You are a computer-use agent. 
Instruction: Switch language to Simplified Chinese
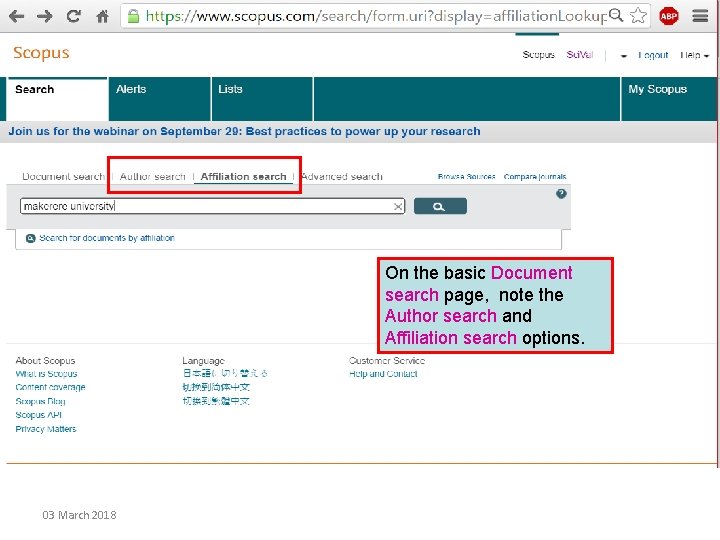[x=216, y=387]
